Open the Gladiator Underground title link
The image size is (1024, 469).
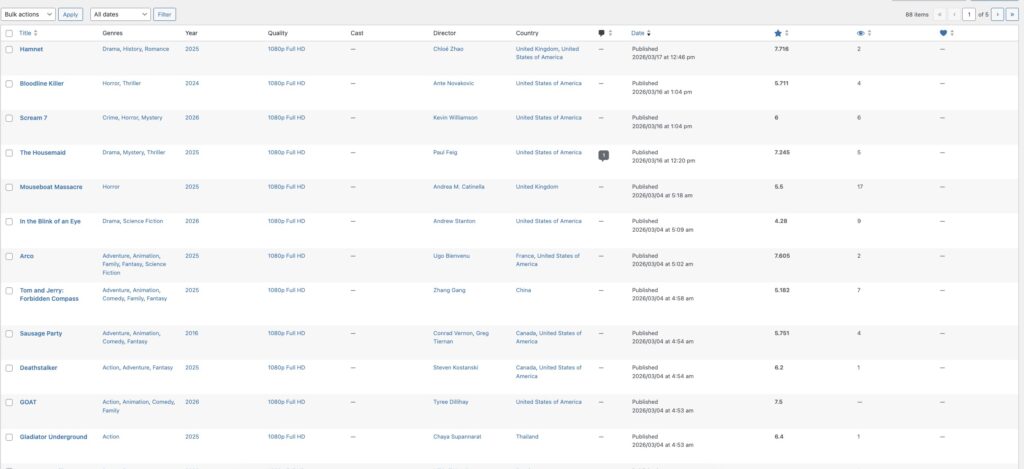point(54,437)
